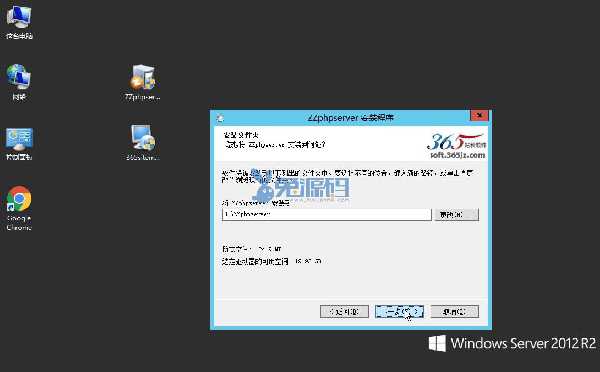
Task: Select the 365 desktop shortcut under ZZphpserver
Action: 142,142
